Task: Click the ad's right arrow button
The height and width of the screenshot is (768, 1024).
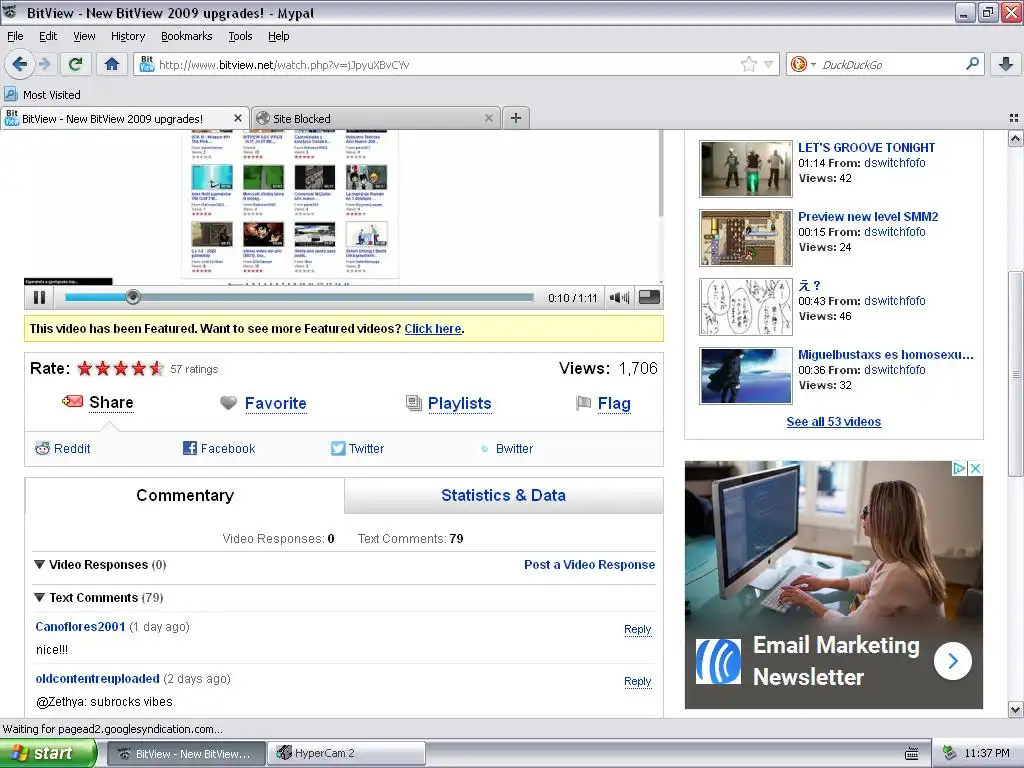Action: click(x=952, y=661)
